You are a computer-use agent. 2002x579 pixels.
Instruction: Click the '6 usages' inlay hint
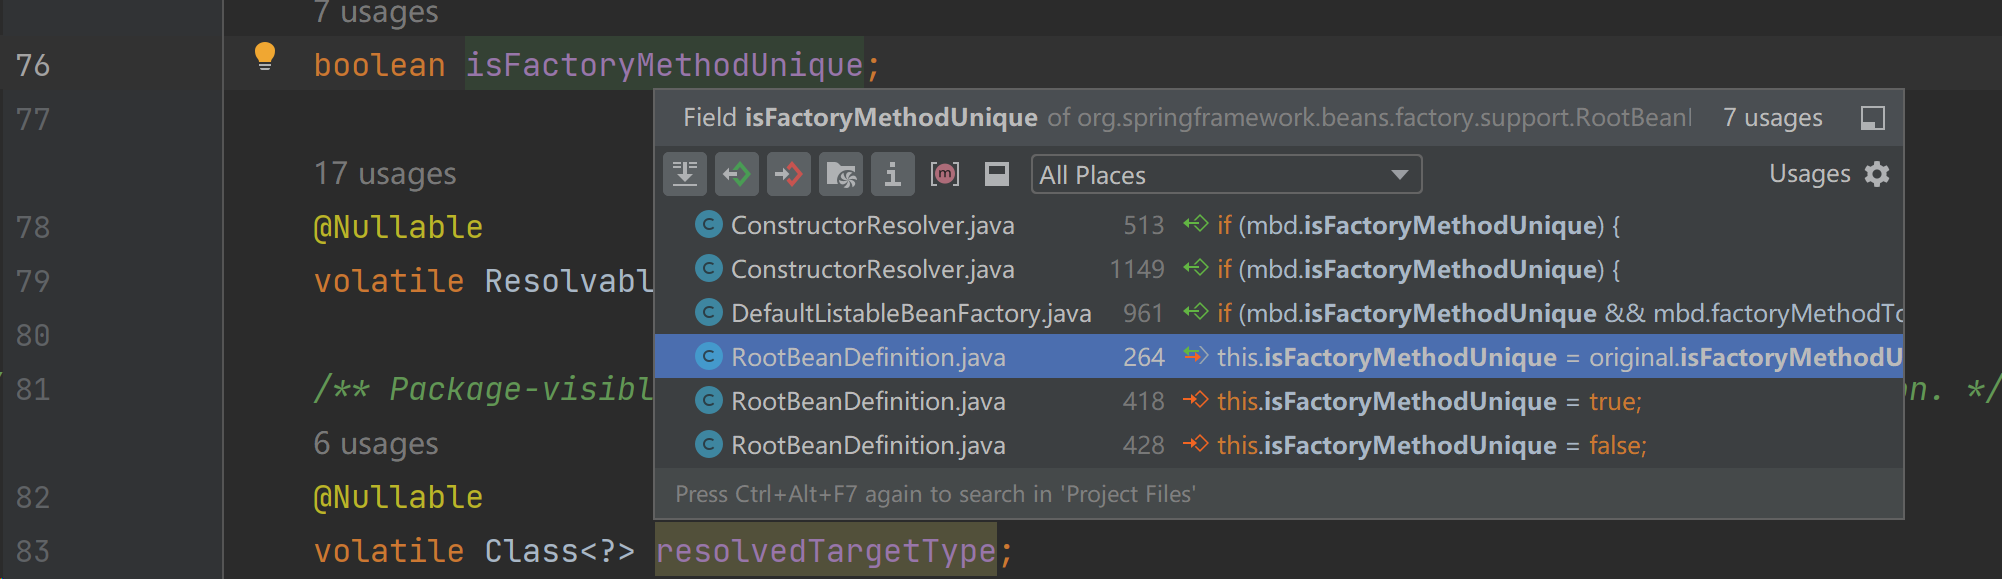(x=376, y=444)
